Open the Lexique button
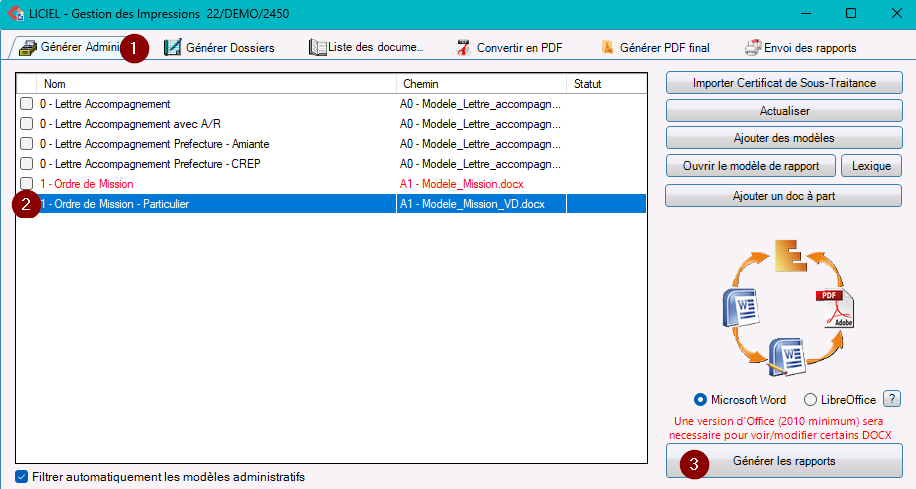 pyautogui.click(x=871, y=166)
